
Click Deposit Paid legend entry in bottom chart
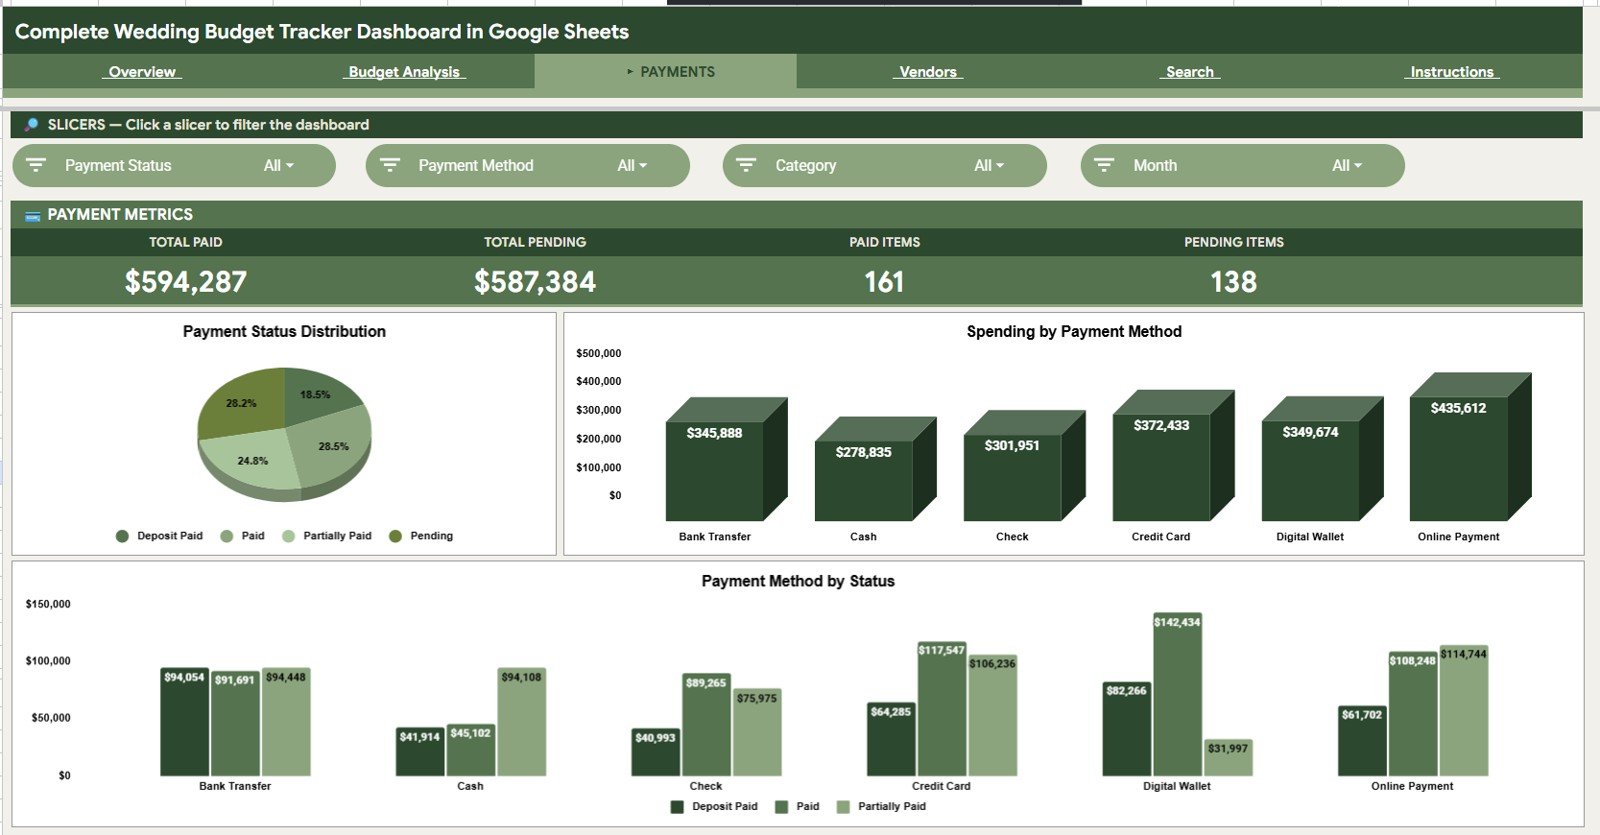(x=714, y=807)
